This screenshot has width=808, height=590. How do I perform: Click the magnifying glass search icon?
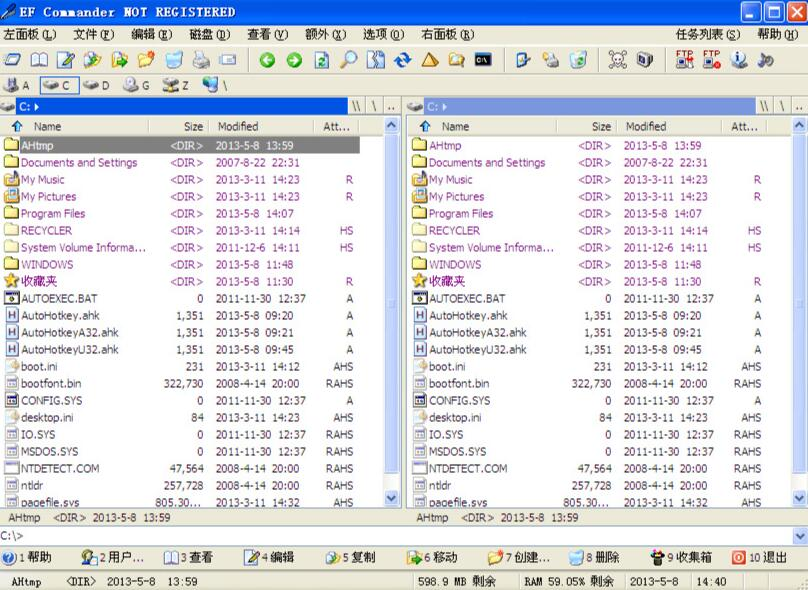click(x=348, y=61)
